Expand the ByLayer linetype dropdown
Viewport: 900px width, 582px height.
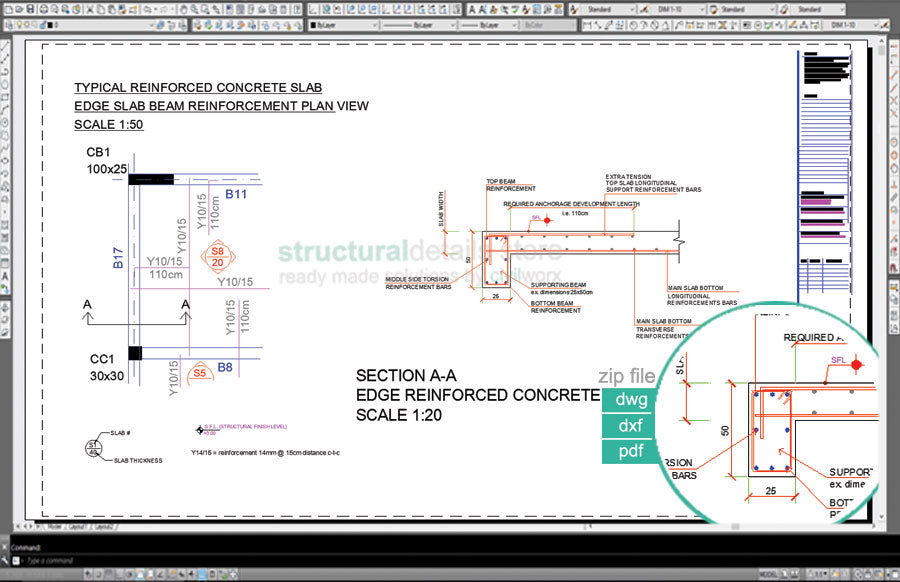(420, 24)
